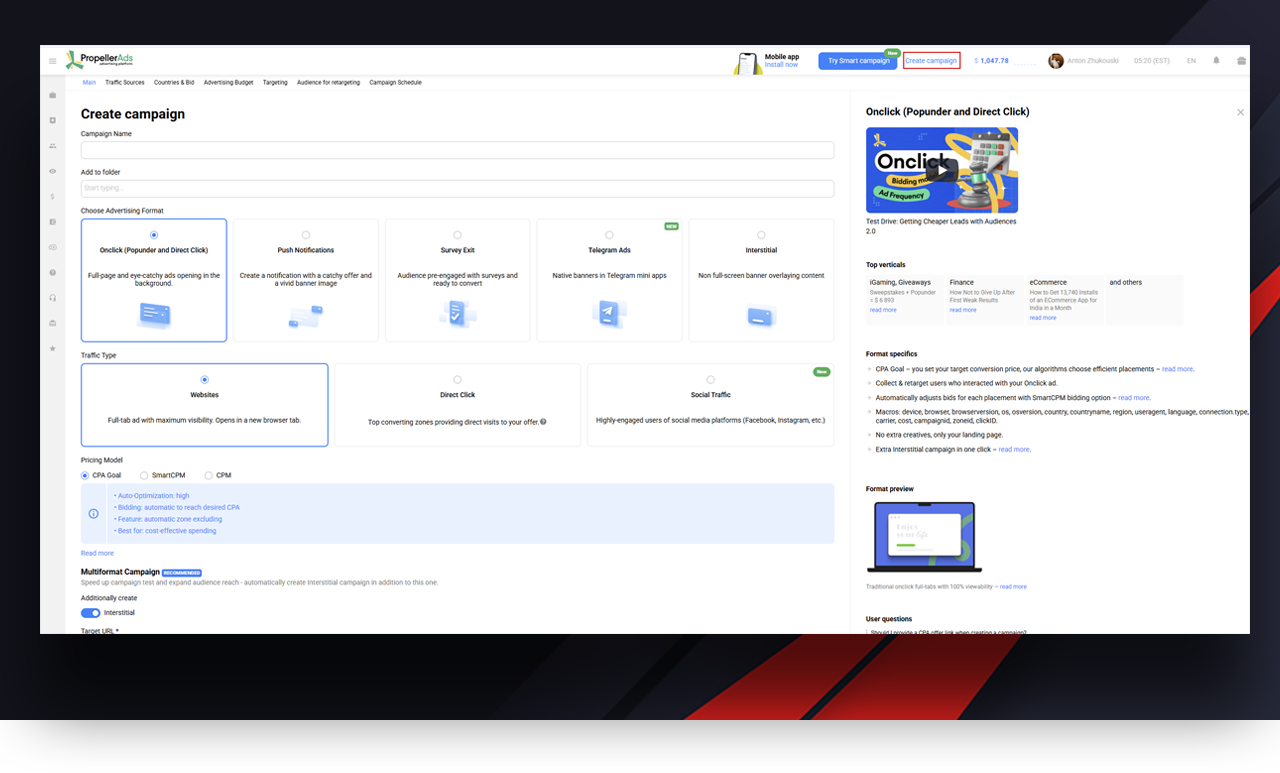Image resolution: width=1280 pixels, height=773 pixels.
Task: Click Create campaign link in header
Action: pyautogui.click(x=931, y=61)
